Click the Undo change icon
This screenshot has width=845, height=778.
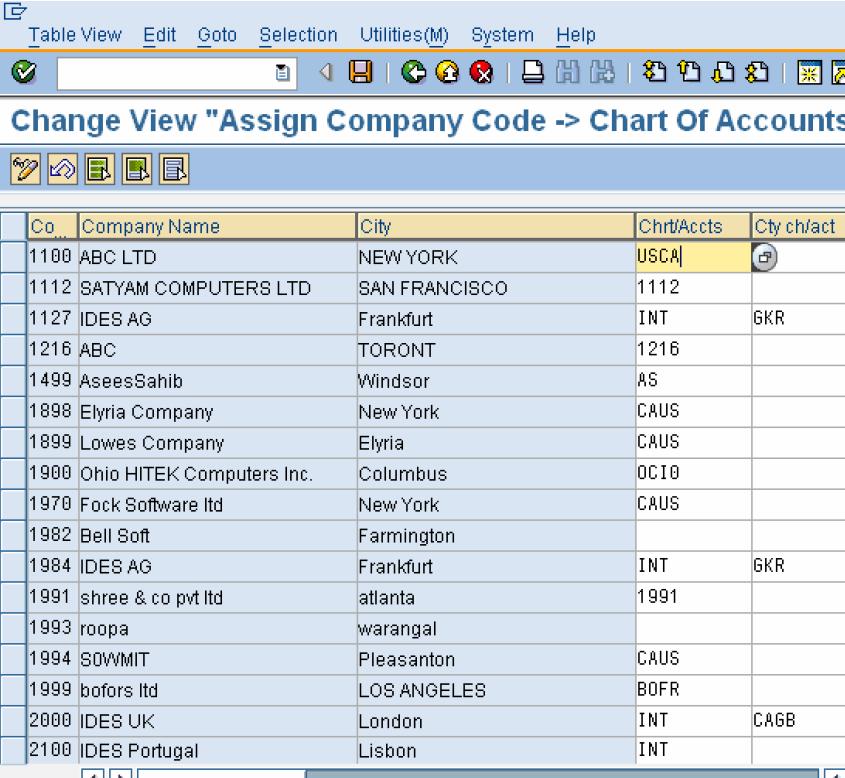click(63, 170)
